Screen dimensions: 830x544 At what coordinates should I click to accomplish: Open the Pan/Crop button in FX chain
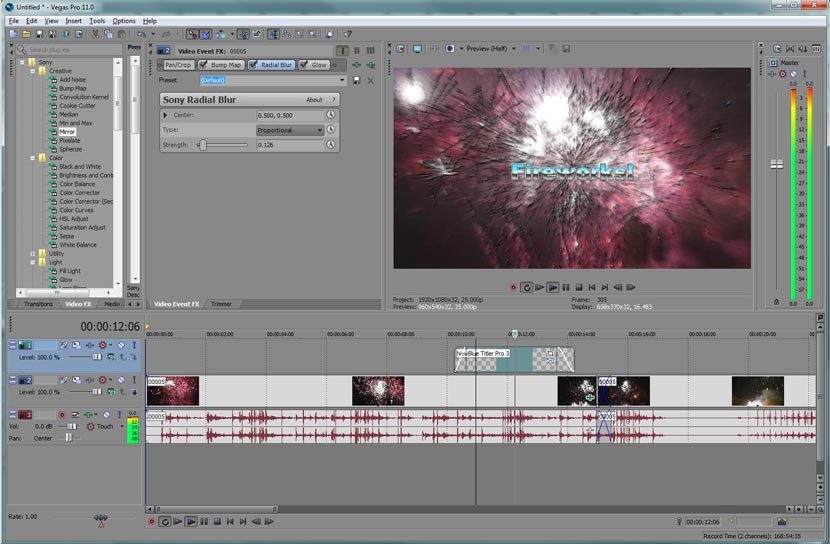(x=177, y=65)
